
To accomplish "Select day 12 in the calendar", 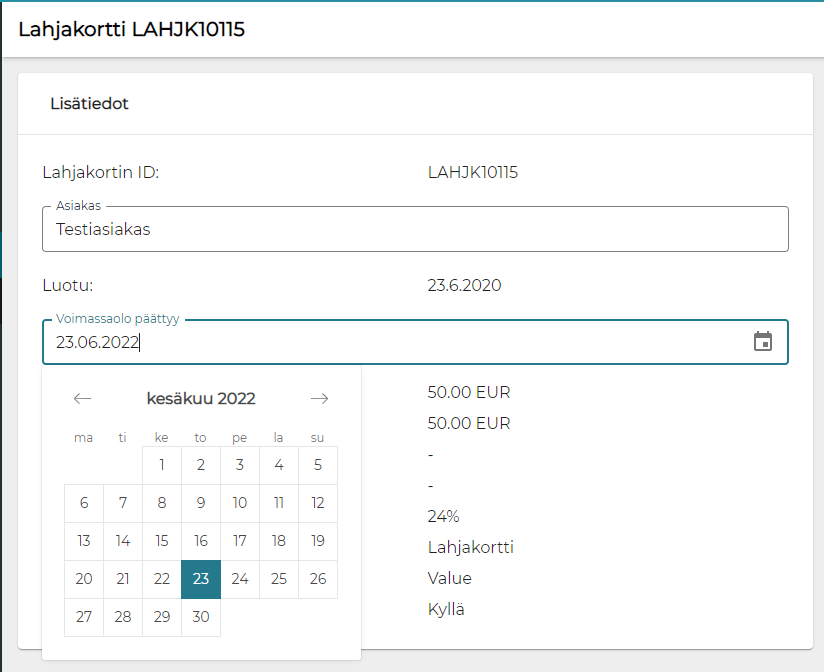I will (x=318, y=503).
